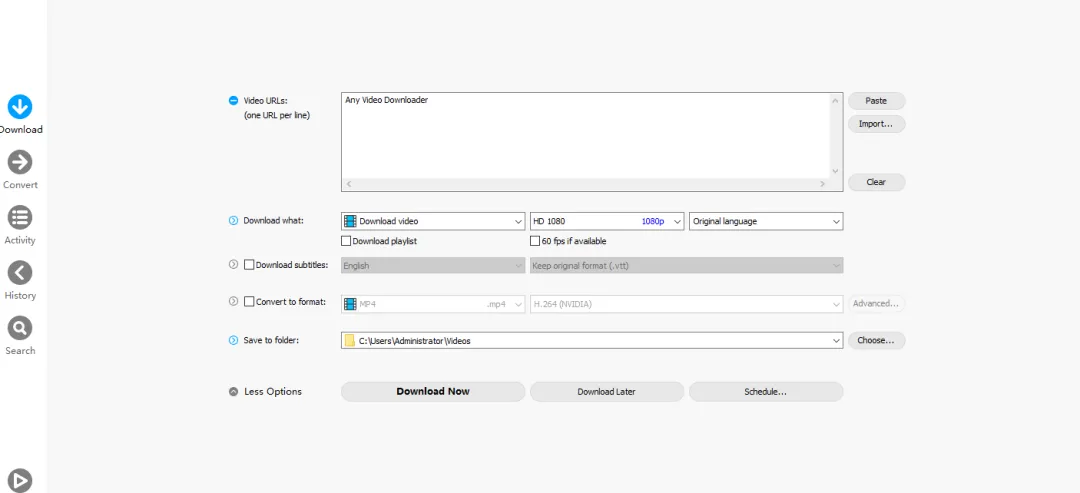Click the Less Options collapse icon
This screenshot has width=1080, height=493.
coord(233,392)
